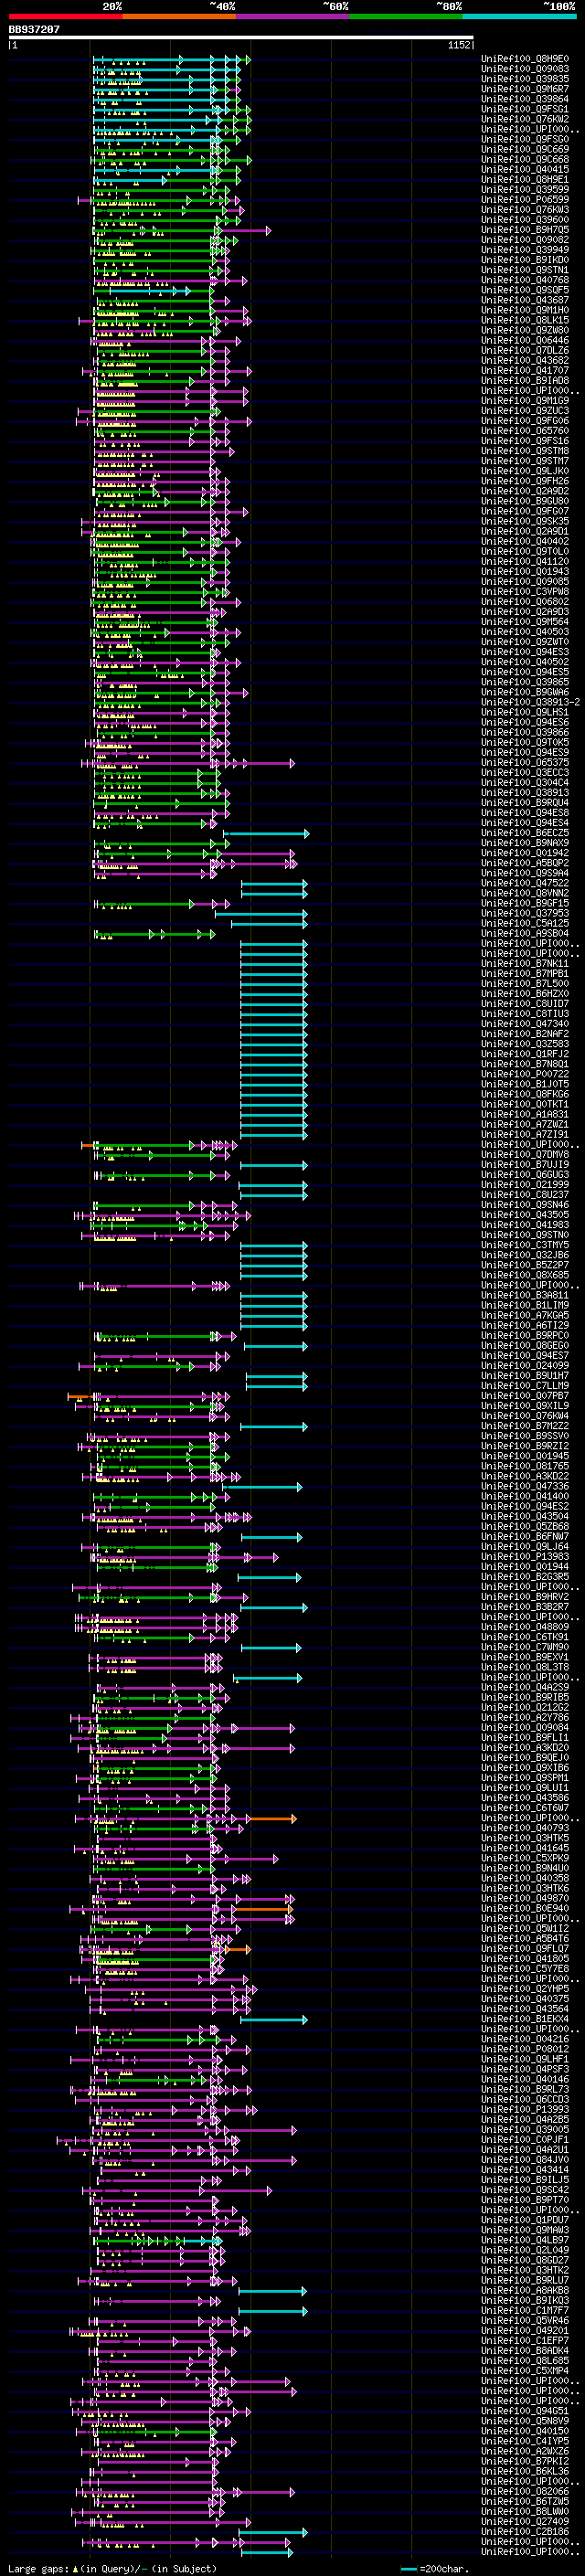Select hit label UniRef100_Q37953
The image size is (585, 2576).
coord(525,913)
